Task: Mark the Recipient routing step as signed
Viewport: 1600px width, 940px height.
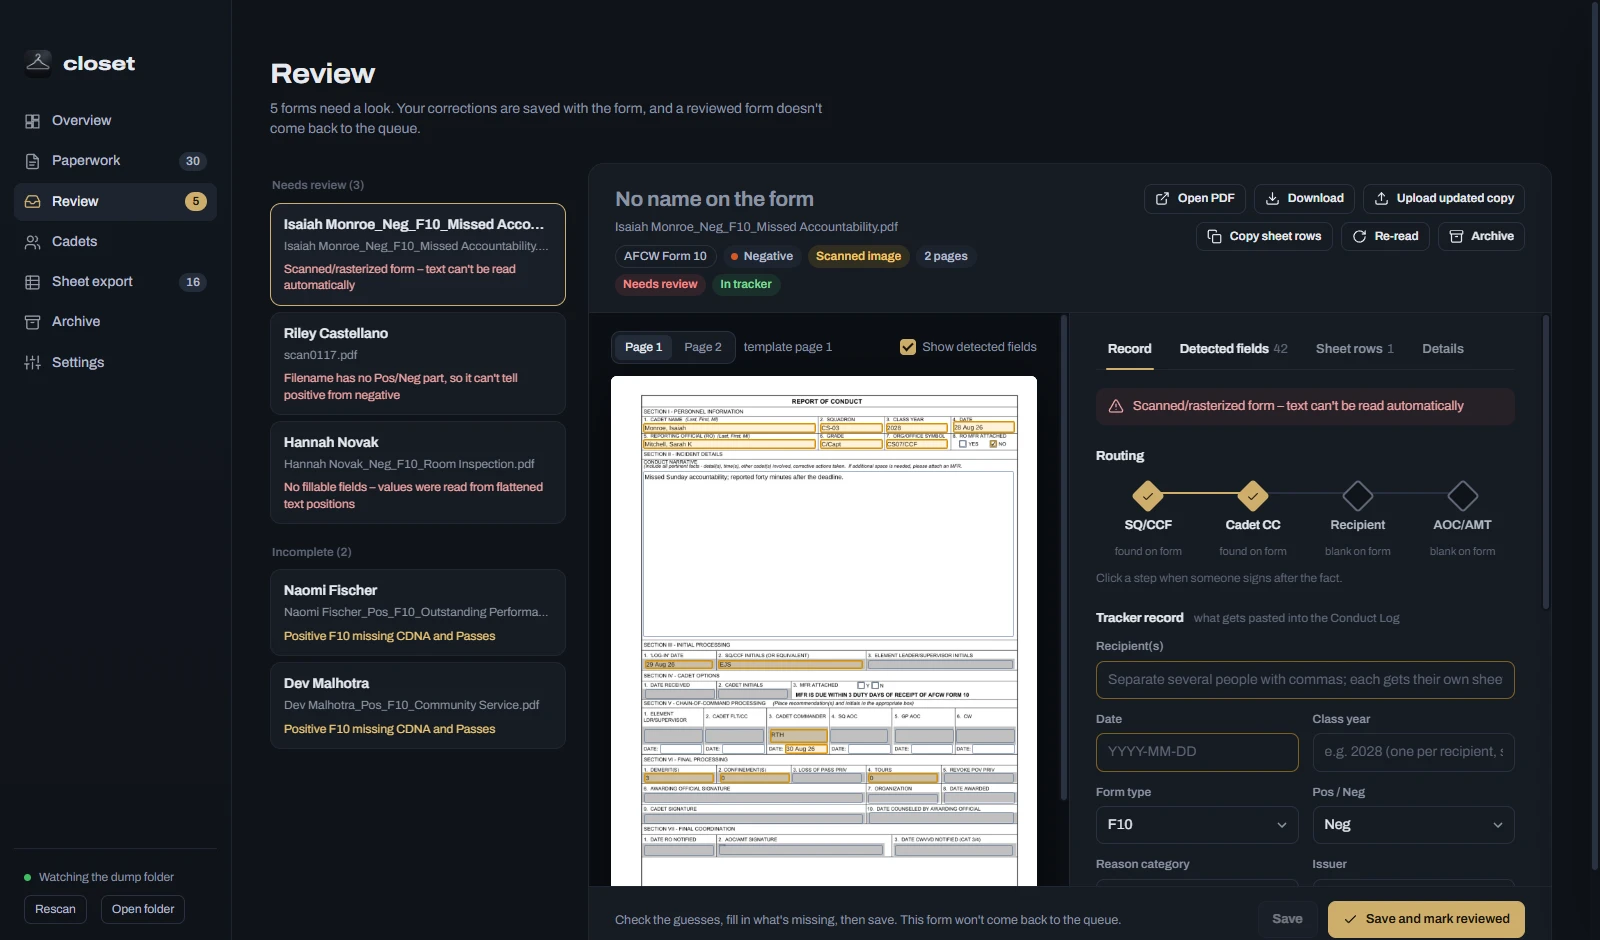Action: (1358, 495)
